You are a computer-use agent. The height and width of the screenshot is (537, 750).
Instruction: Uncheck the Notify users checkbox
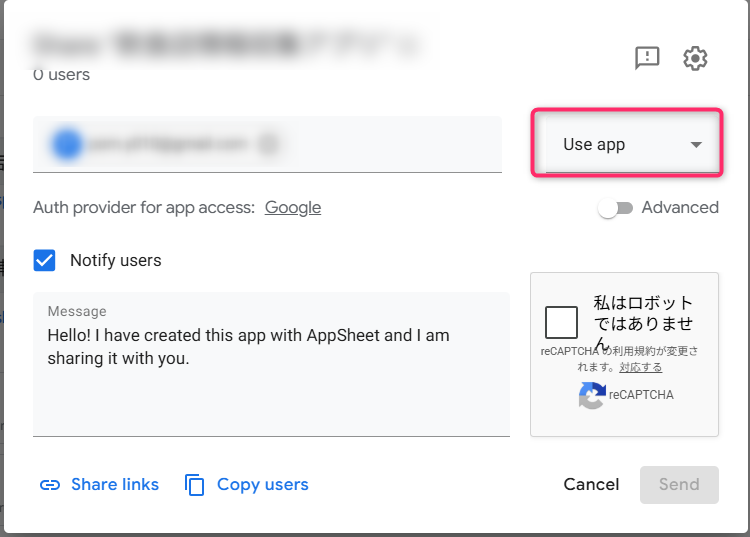coord(45,261)
